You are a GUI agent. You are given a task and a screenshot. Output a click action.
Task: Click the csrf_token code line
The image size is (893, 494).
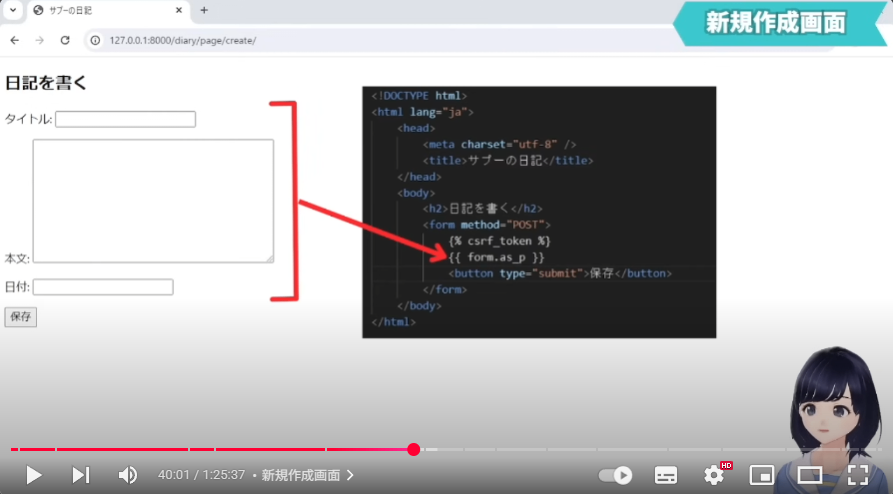(499, 241)
